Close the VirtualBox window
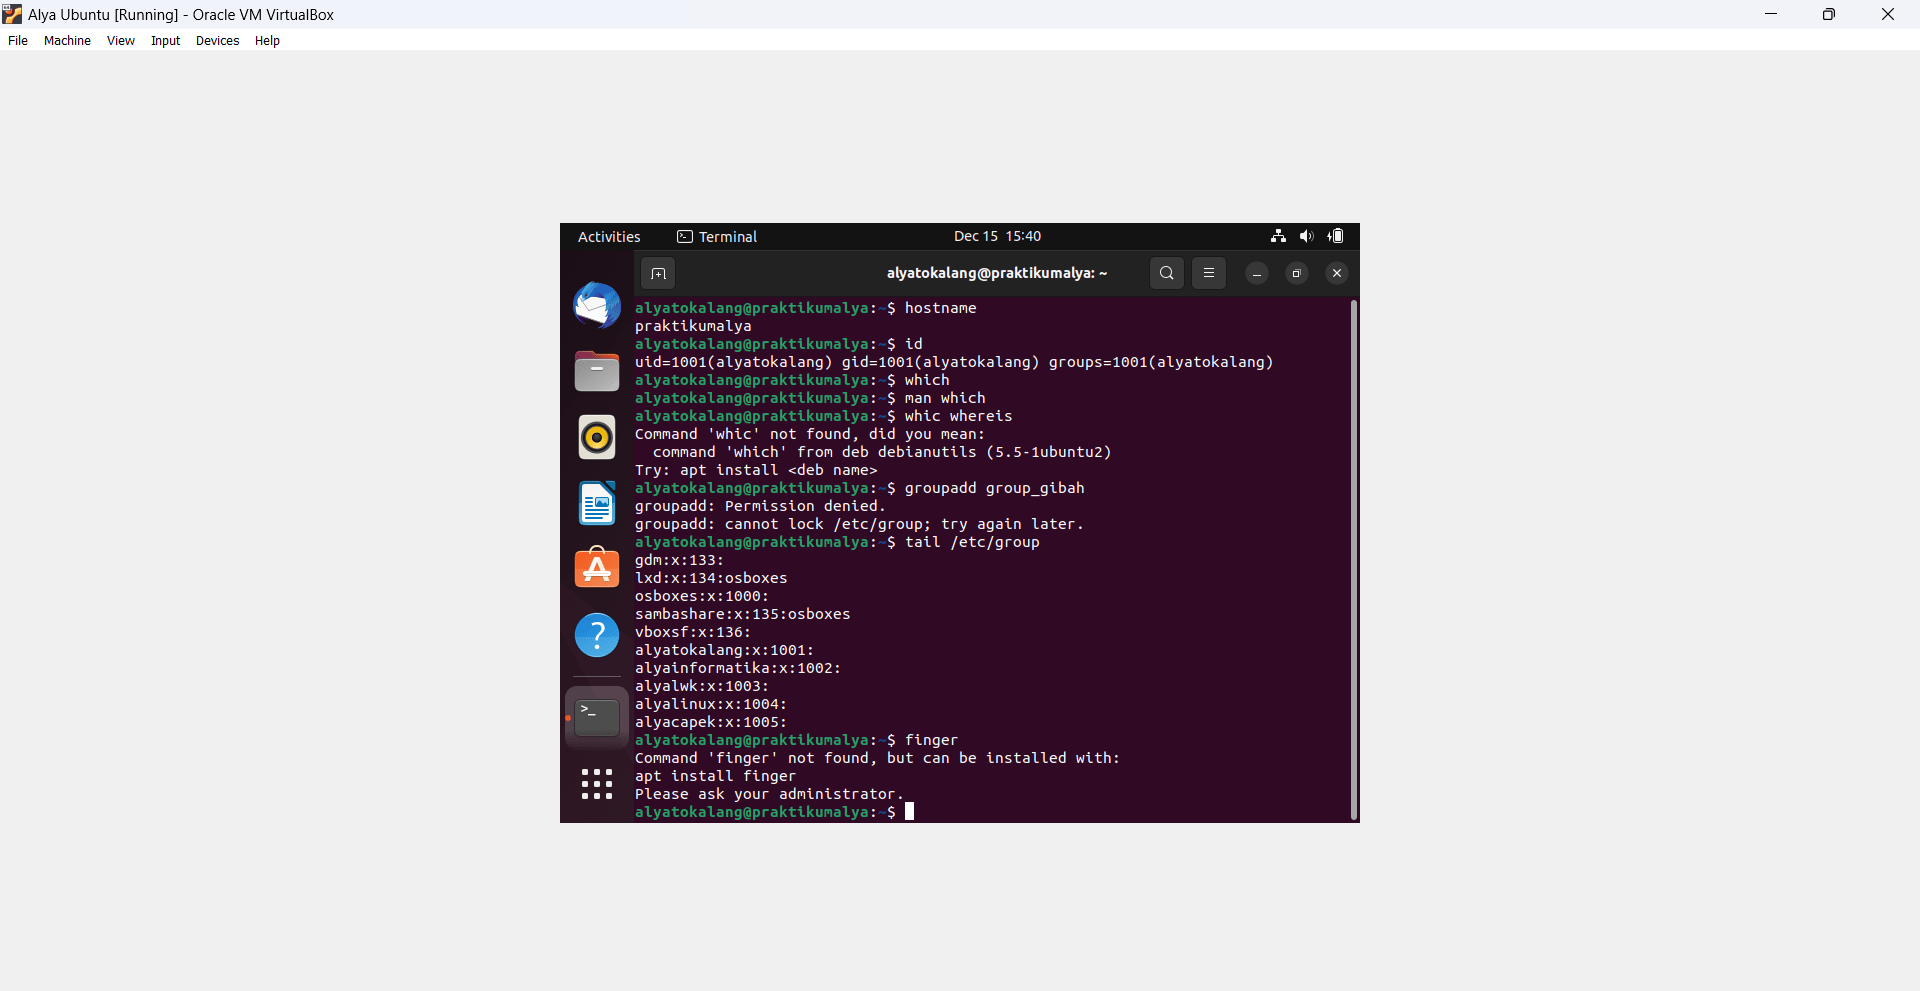This screenshot has width=1920, height=991. point(1888,14)
